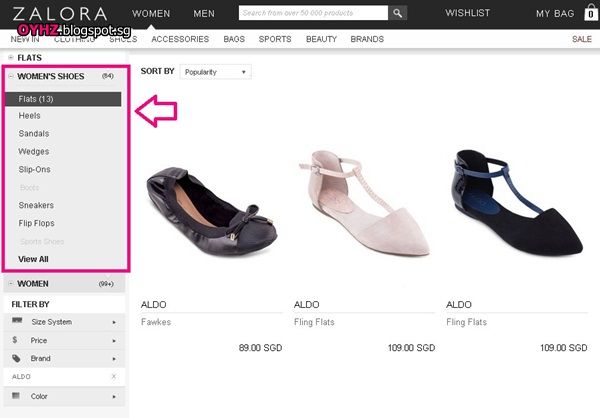
Task: Click the 89.00 SGD price
Action: [x=260, y=348]
